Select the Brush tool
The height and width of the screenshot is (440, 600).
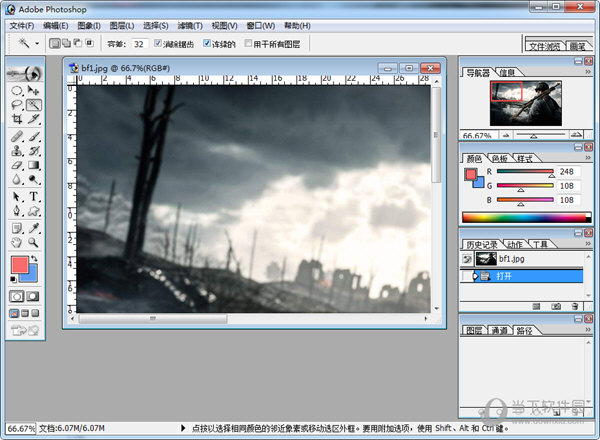(x=34, y=136)
